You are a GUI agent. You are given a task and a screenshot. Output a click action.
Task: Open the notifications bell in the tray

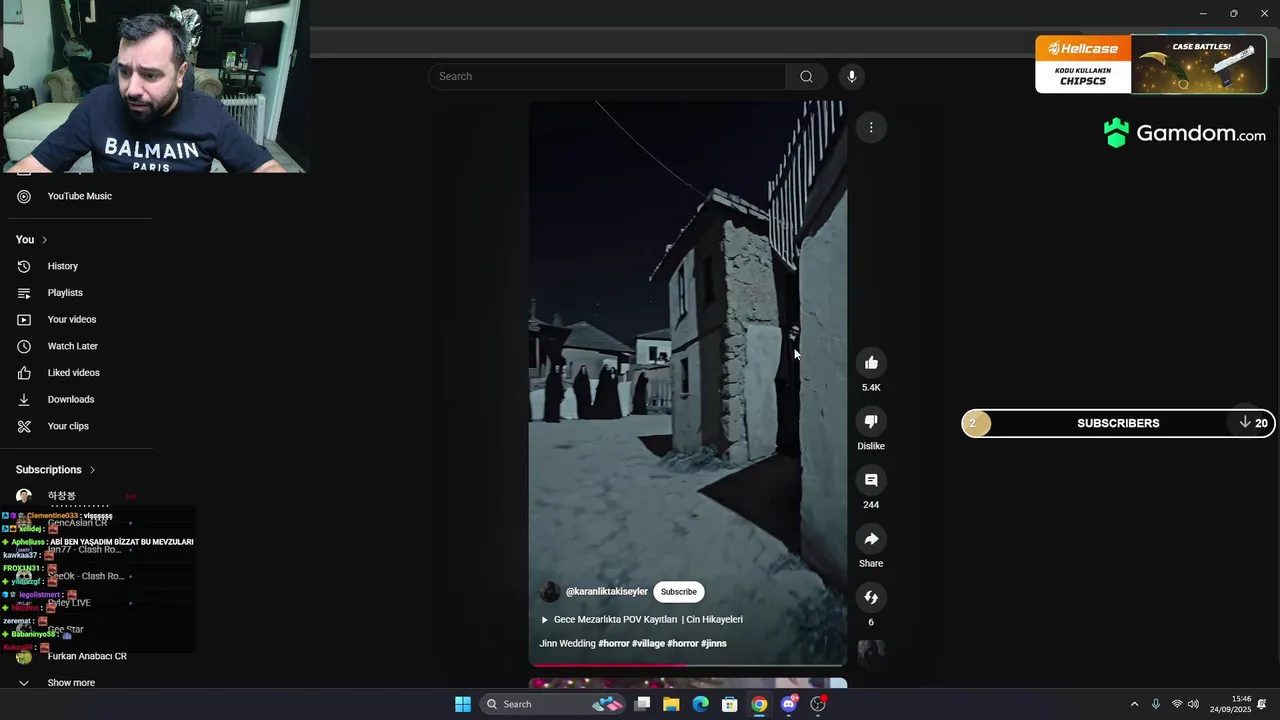[x=1263, y=704]
